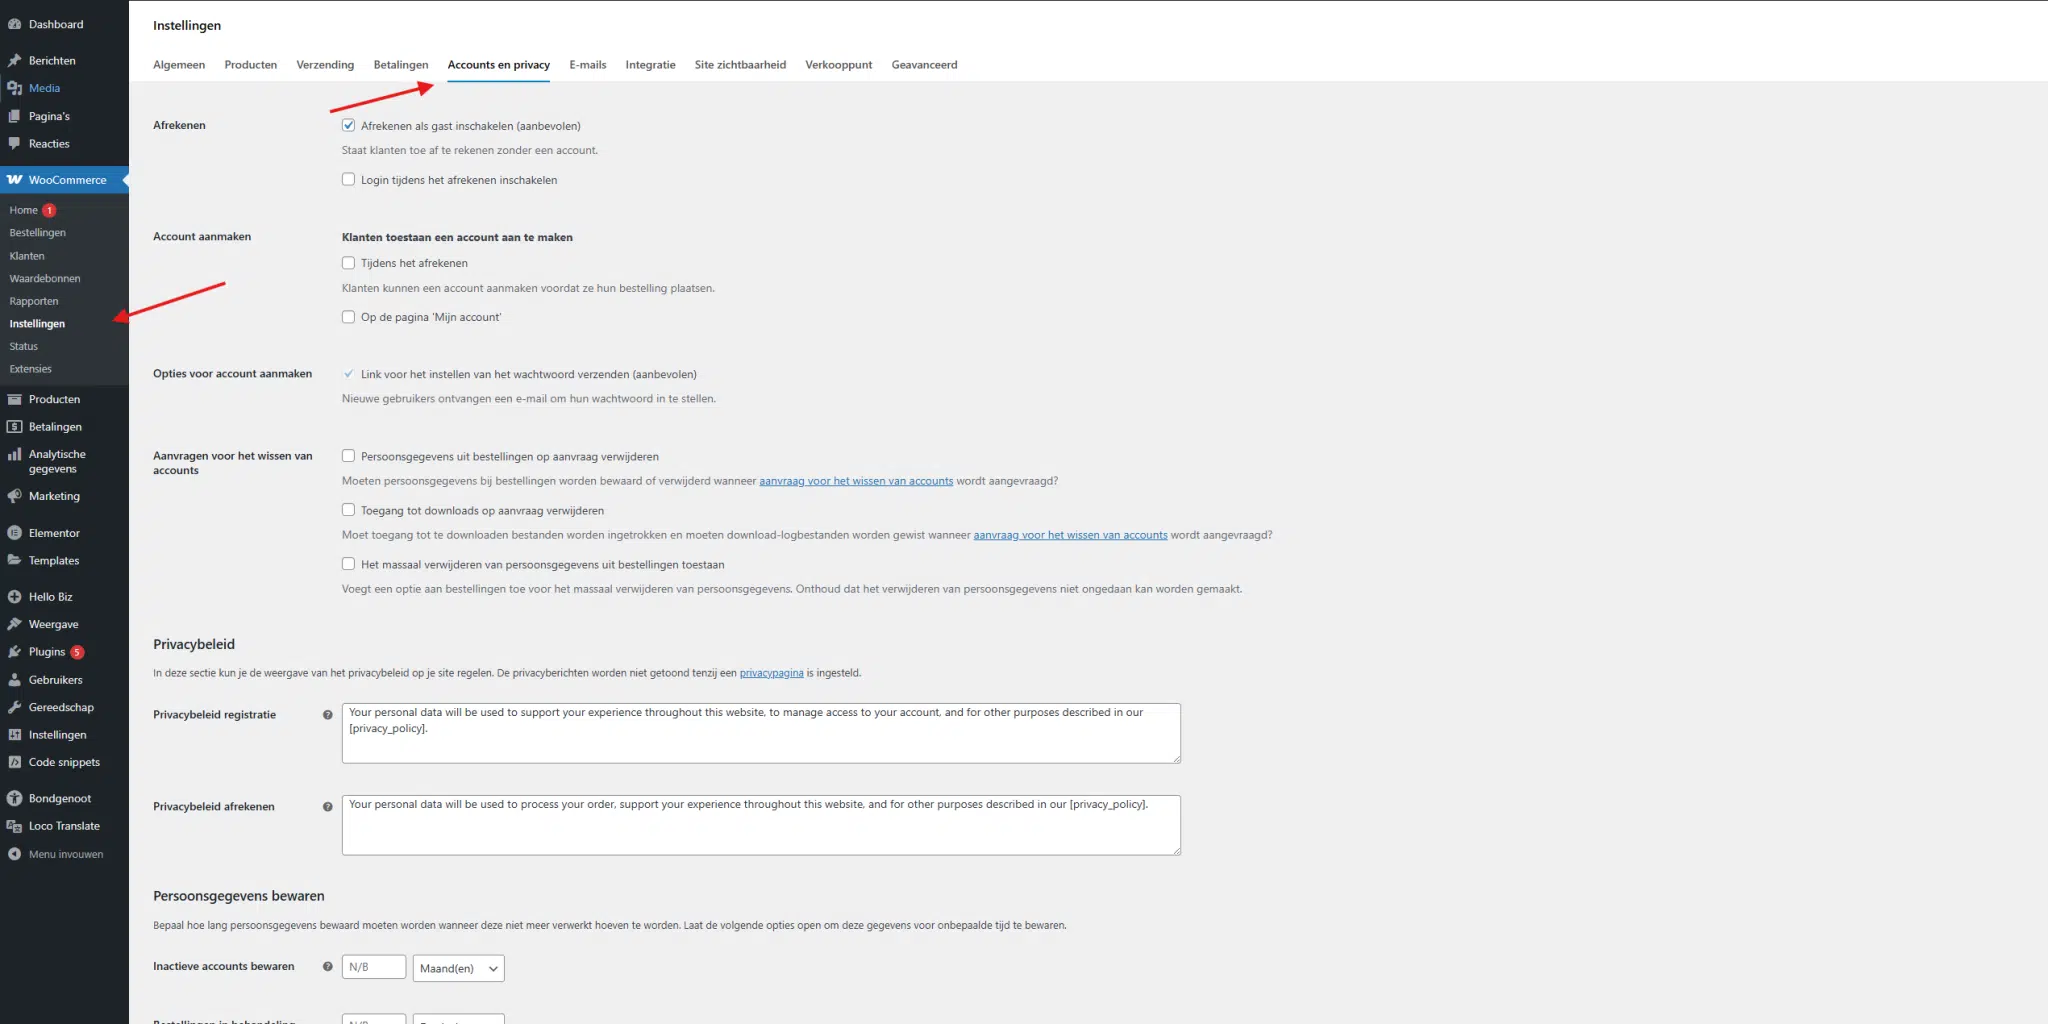The width and height of the screenshot is (2048, 1024).
Task: Tick 'Toegang tot downloads op aanvraag verwijderen'
Action: (x=348, y=510)
